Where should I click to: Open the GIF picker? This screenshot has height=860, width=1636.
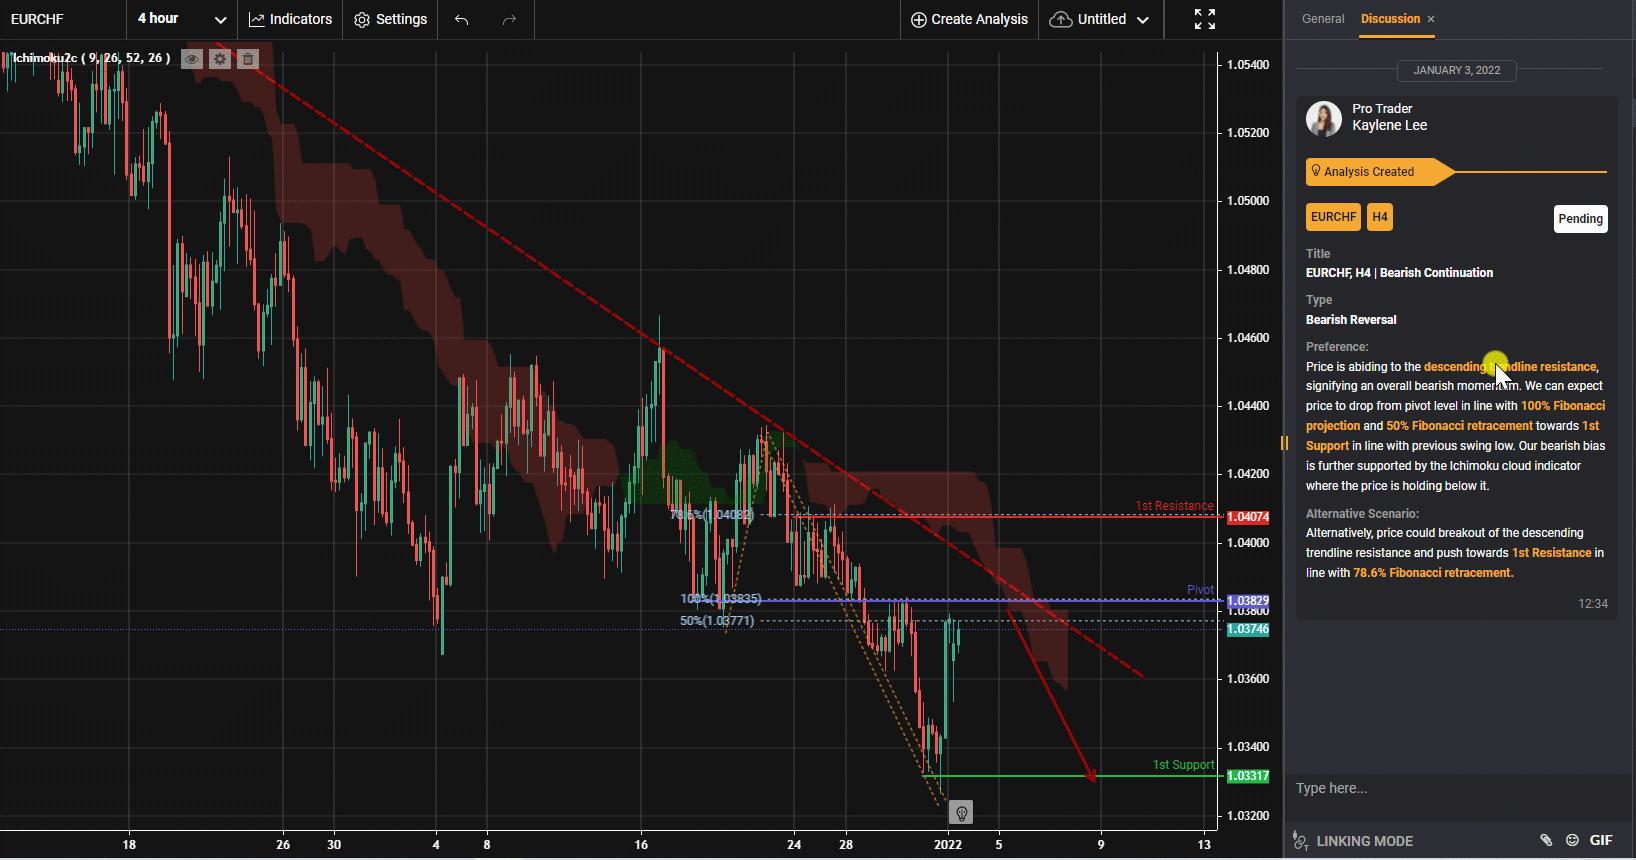1601,840
